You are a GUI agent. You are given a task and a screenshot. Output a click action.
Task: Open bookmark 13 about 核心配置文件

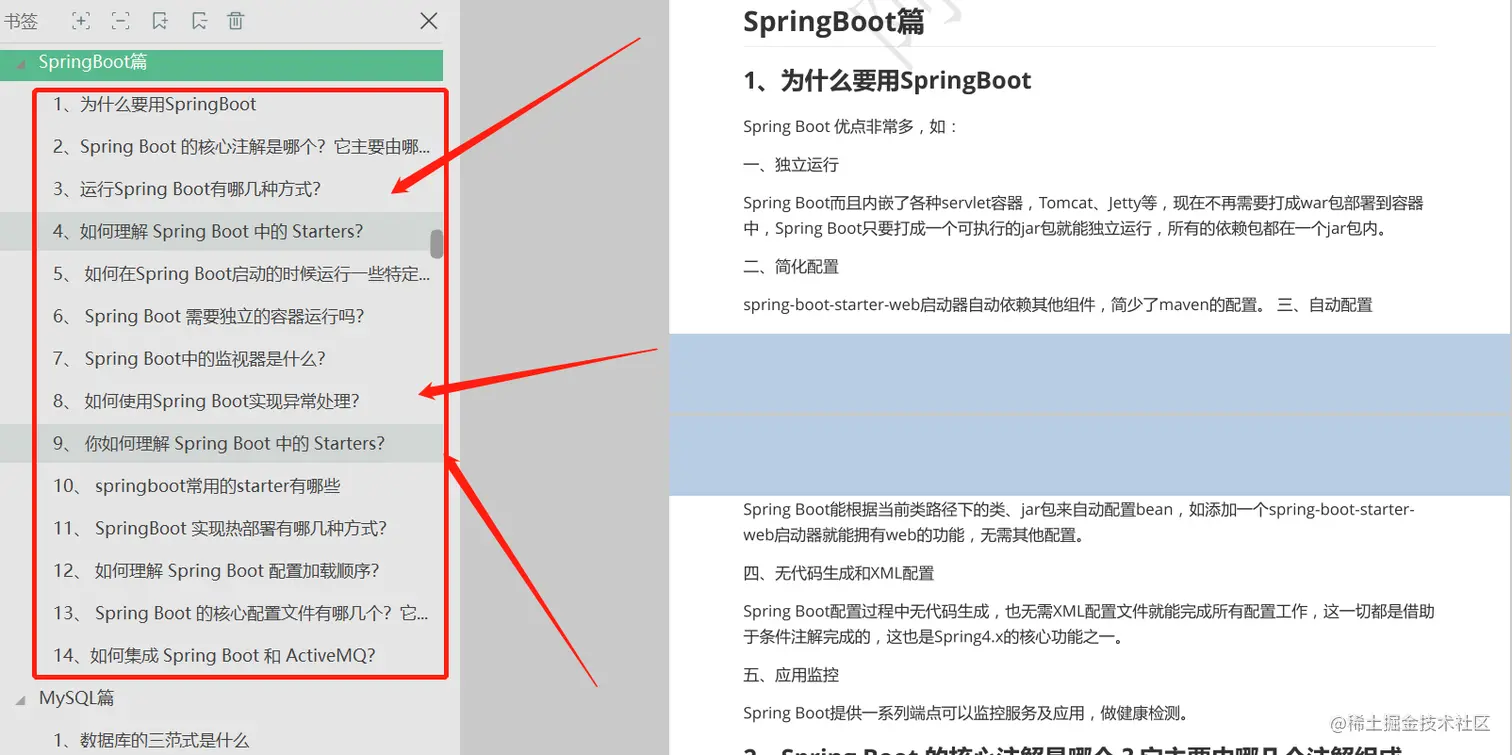click(x=241, y=613)
